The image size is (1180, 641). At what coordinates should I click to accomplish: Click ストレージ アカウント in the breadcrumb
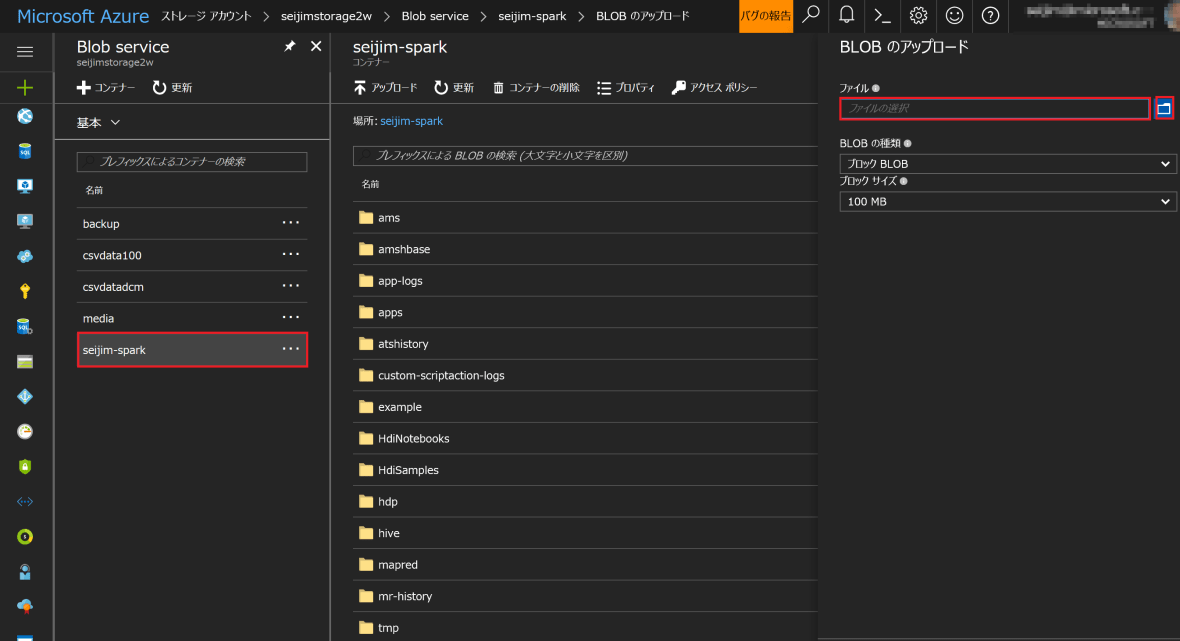(x=207, y=16)
